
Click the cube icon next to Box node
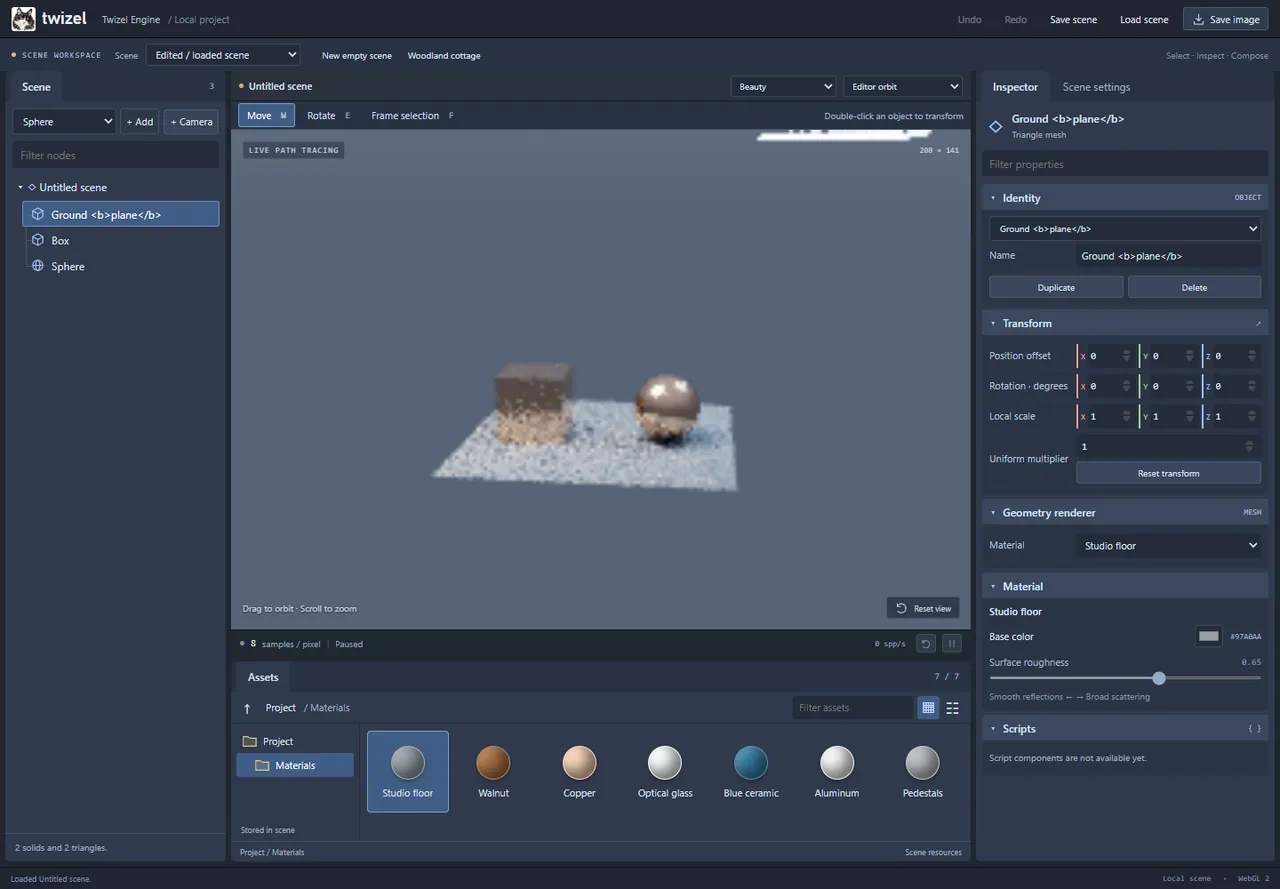(37, 240)
